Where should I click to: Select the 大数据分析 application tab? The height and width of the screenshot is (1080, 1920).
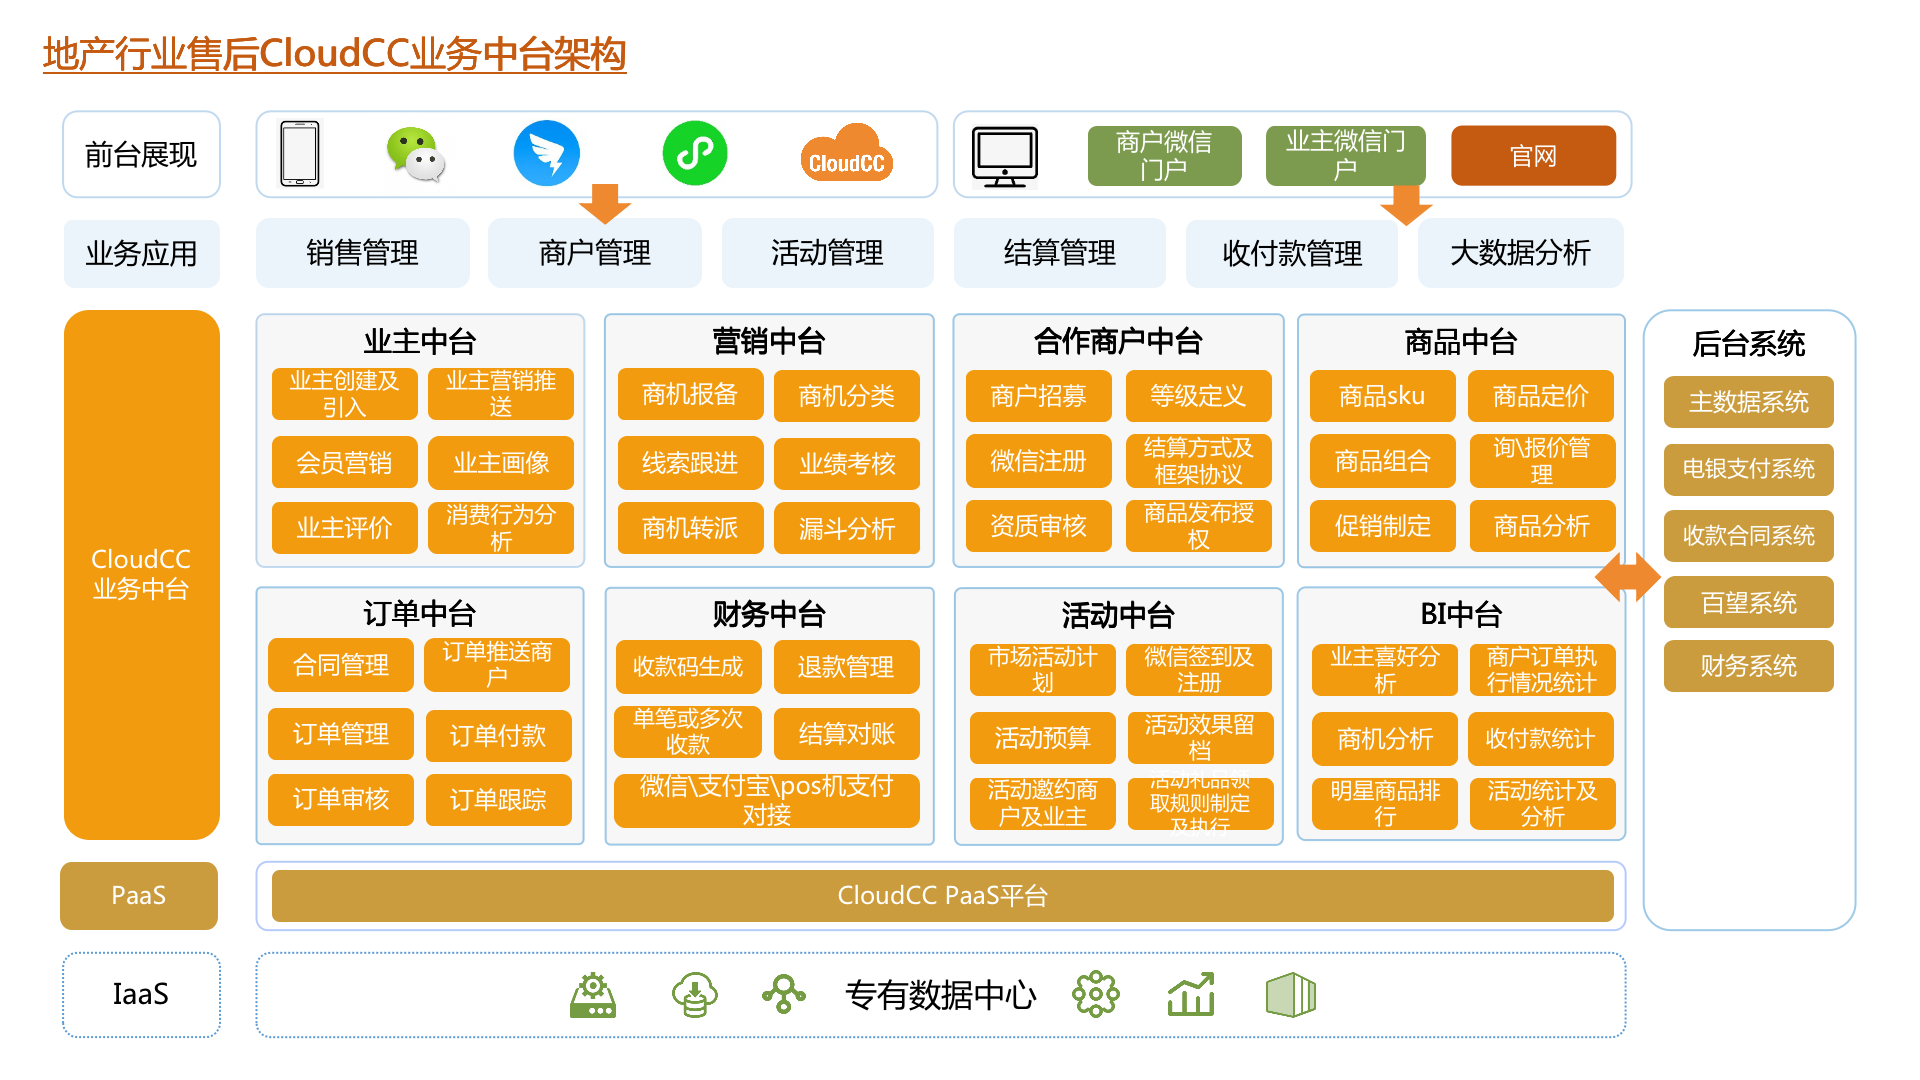(1519, 253)
